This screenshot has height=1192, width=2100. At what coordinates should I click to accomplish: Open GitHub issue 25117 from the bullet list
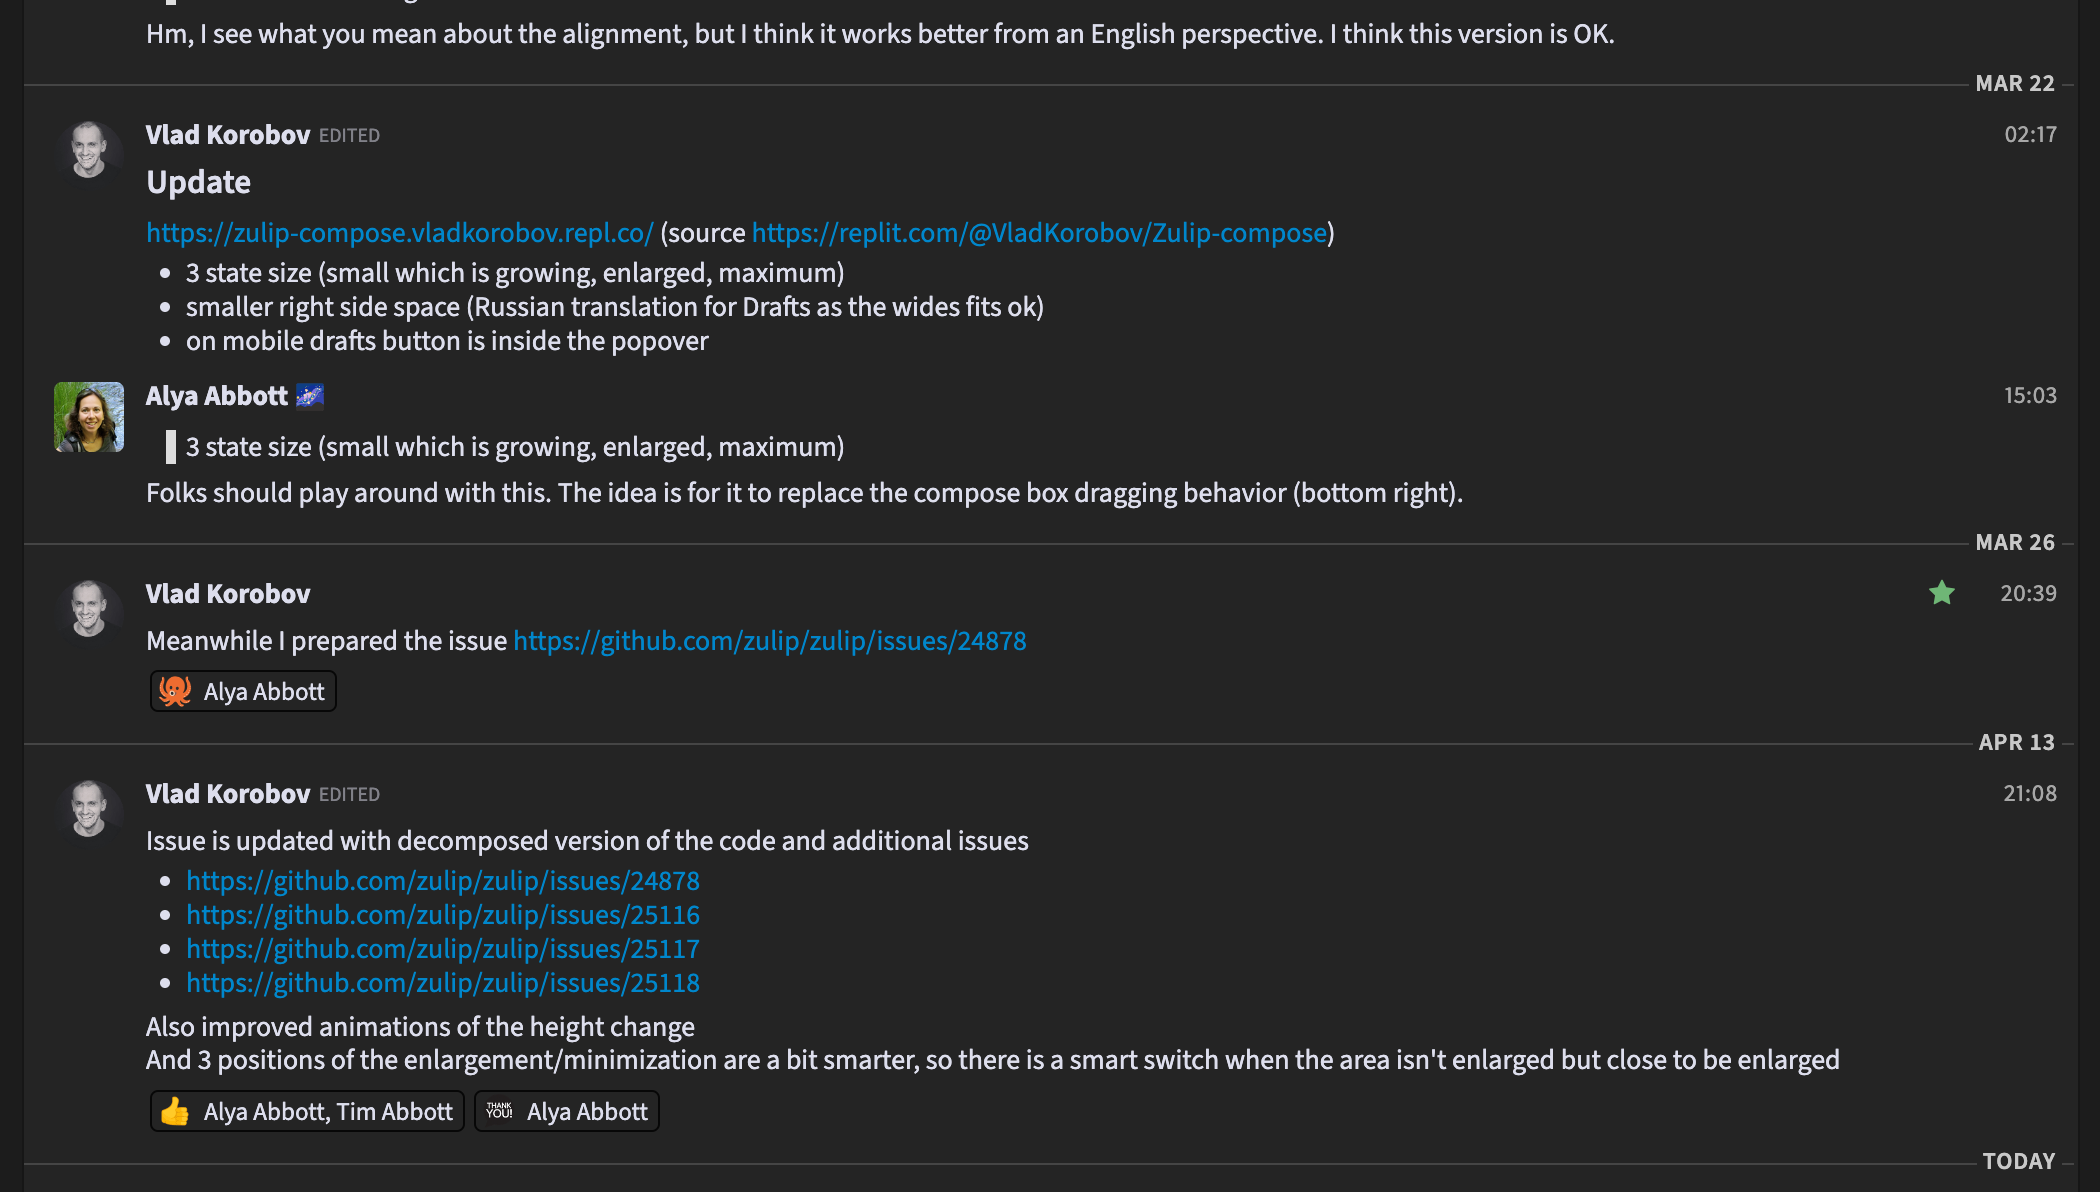click(x=443, y=948)
